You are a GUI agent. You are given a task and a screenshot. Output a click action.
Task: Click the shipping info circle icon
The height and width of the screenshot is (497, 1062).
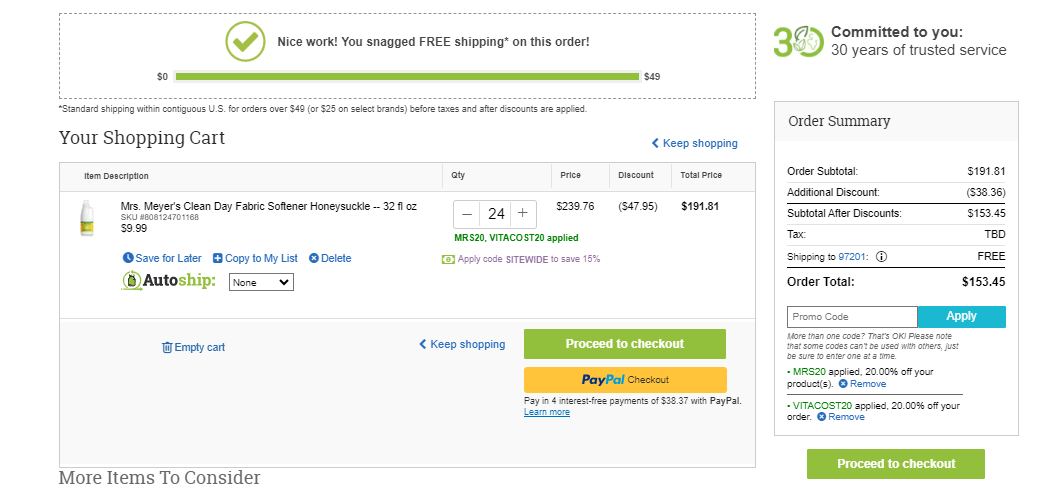pos(881,257)
